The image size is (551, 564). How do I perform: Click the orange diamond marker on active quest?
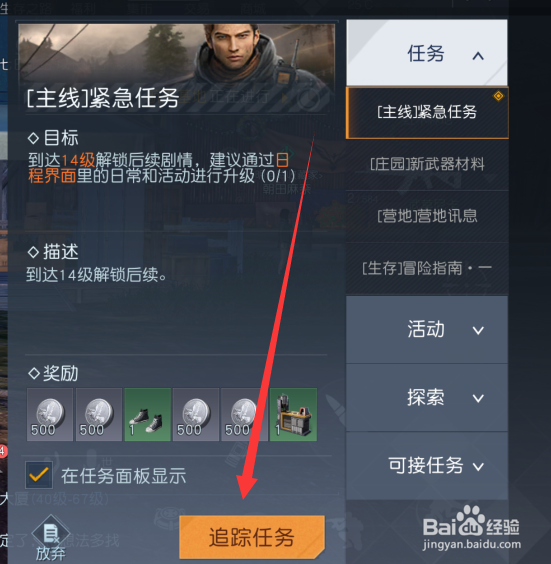[x=498, y=96]
